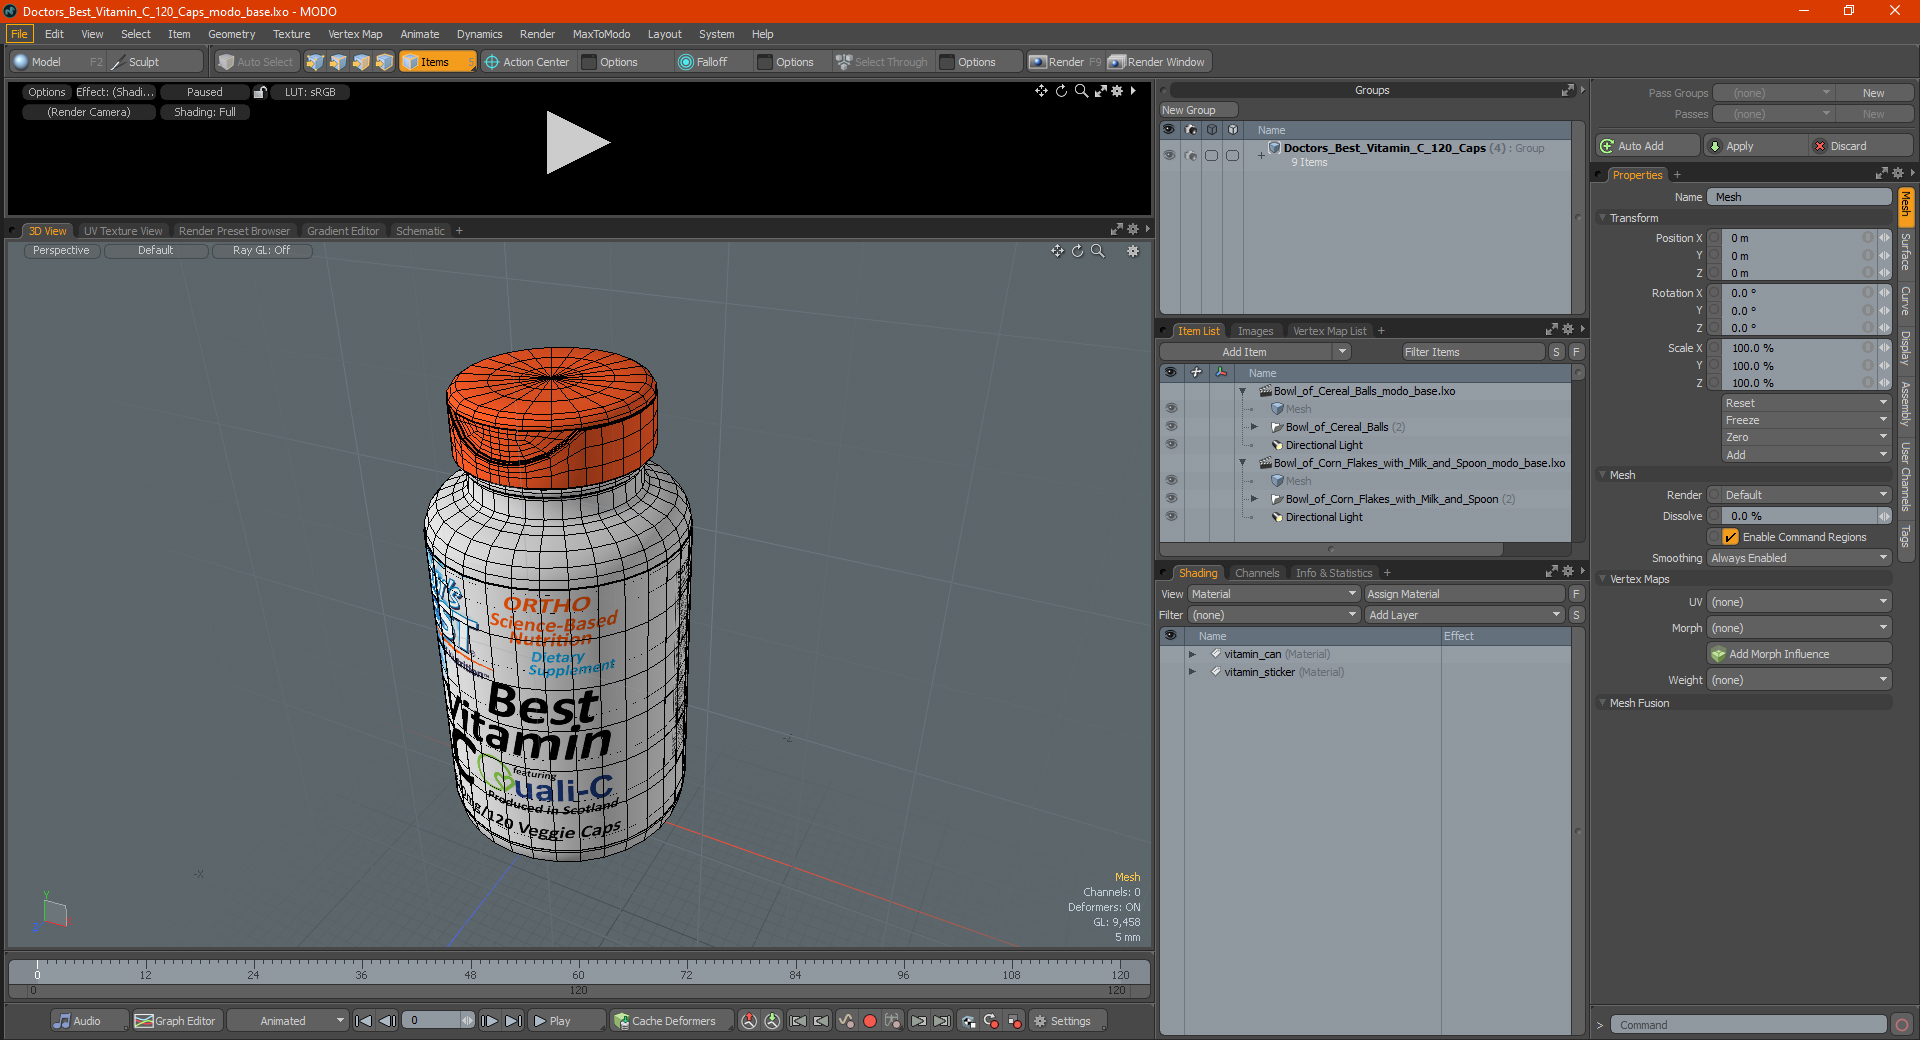
Task: Open Shading View Material dropdown
Action: point(1273,594)
